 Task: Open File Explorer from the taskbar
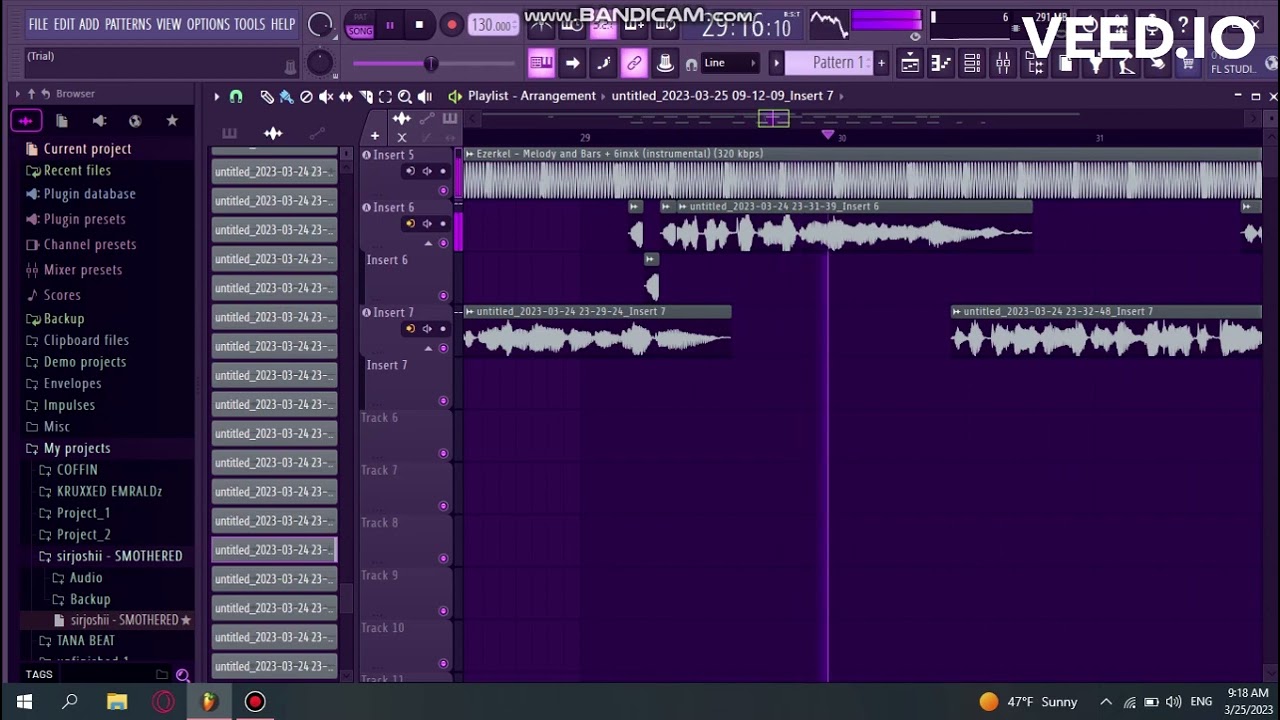(x=117, y=702)
